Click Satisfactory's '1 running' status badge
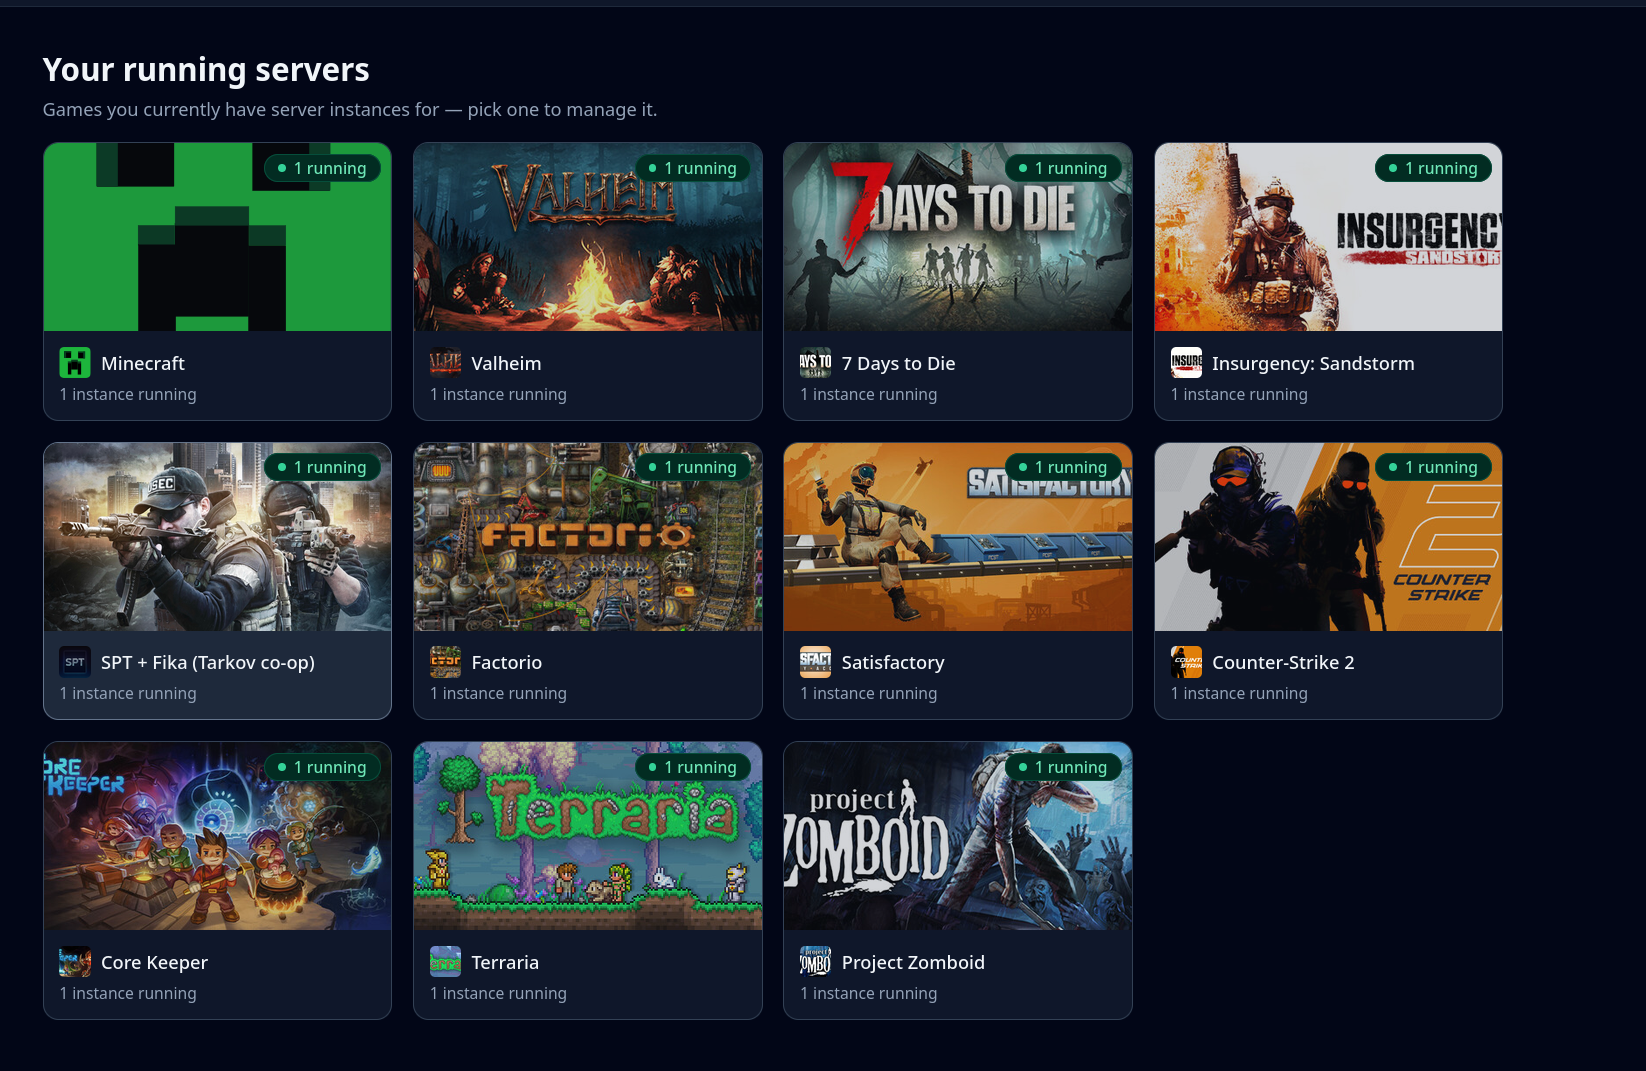This screenshot has width=1646, height=1071. (1063, 467)
